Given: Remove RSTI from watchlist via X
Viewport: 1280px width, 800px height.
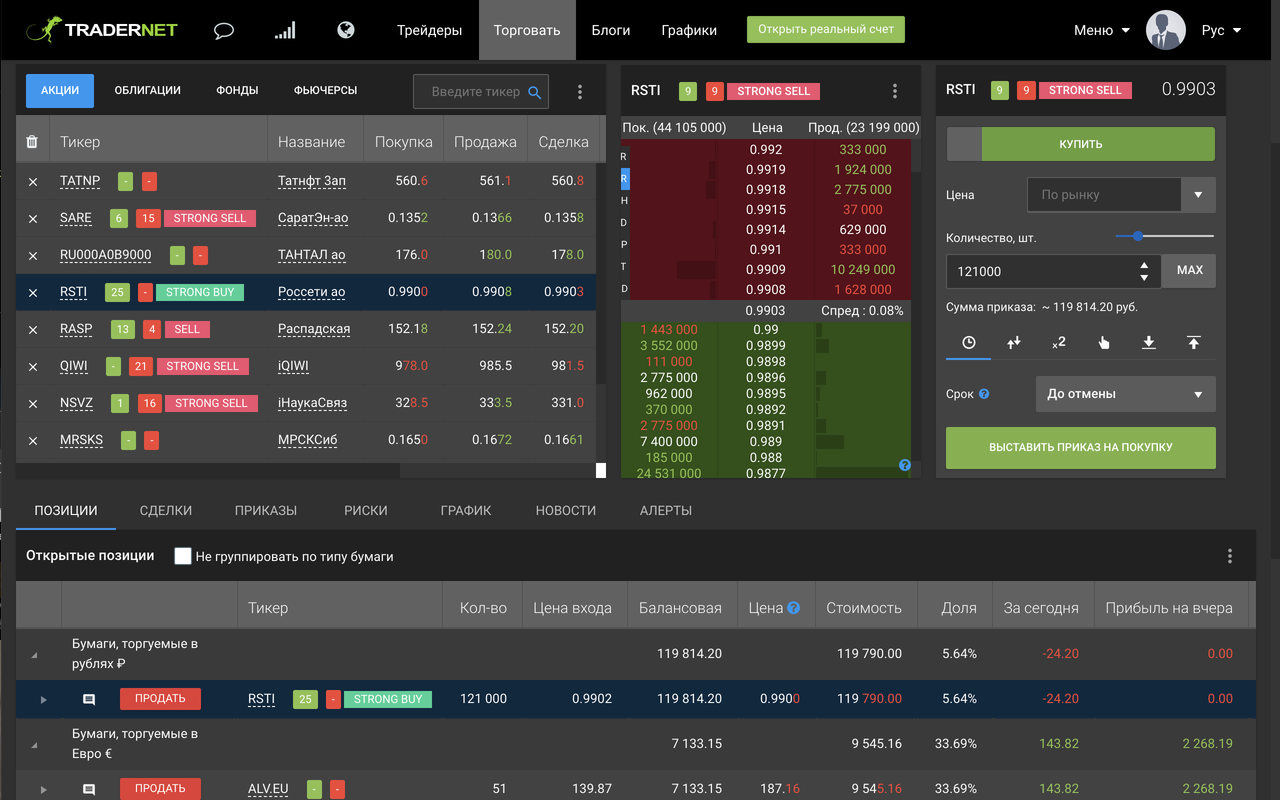Looking at the screenshot, I should coord(33,293).
